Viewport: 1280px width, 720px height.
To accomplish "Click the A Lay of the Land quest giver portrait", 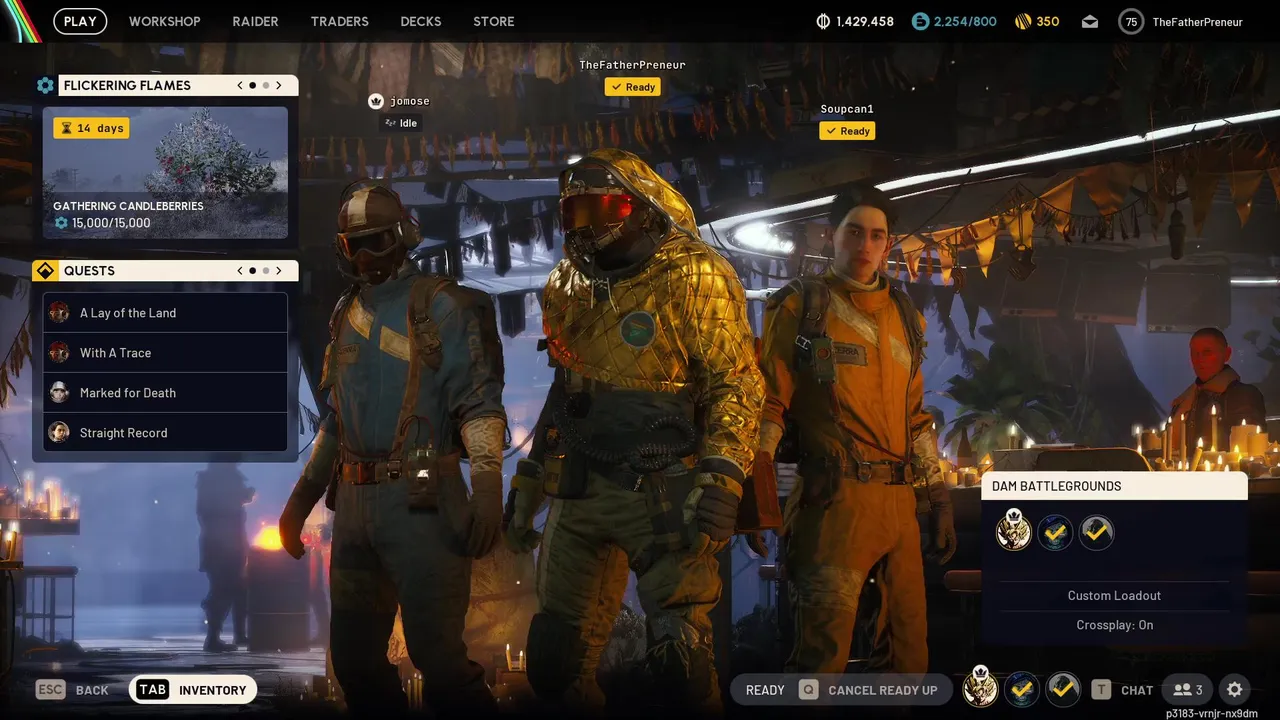I will (x=59, y=312).
